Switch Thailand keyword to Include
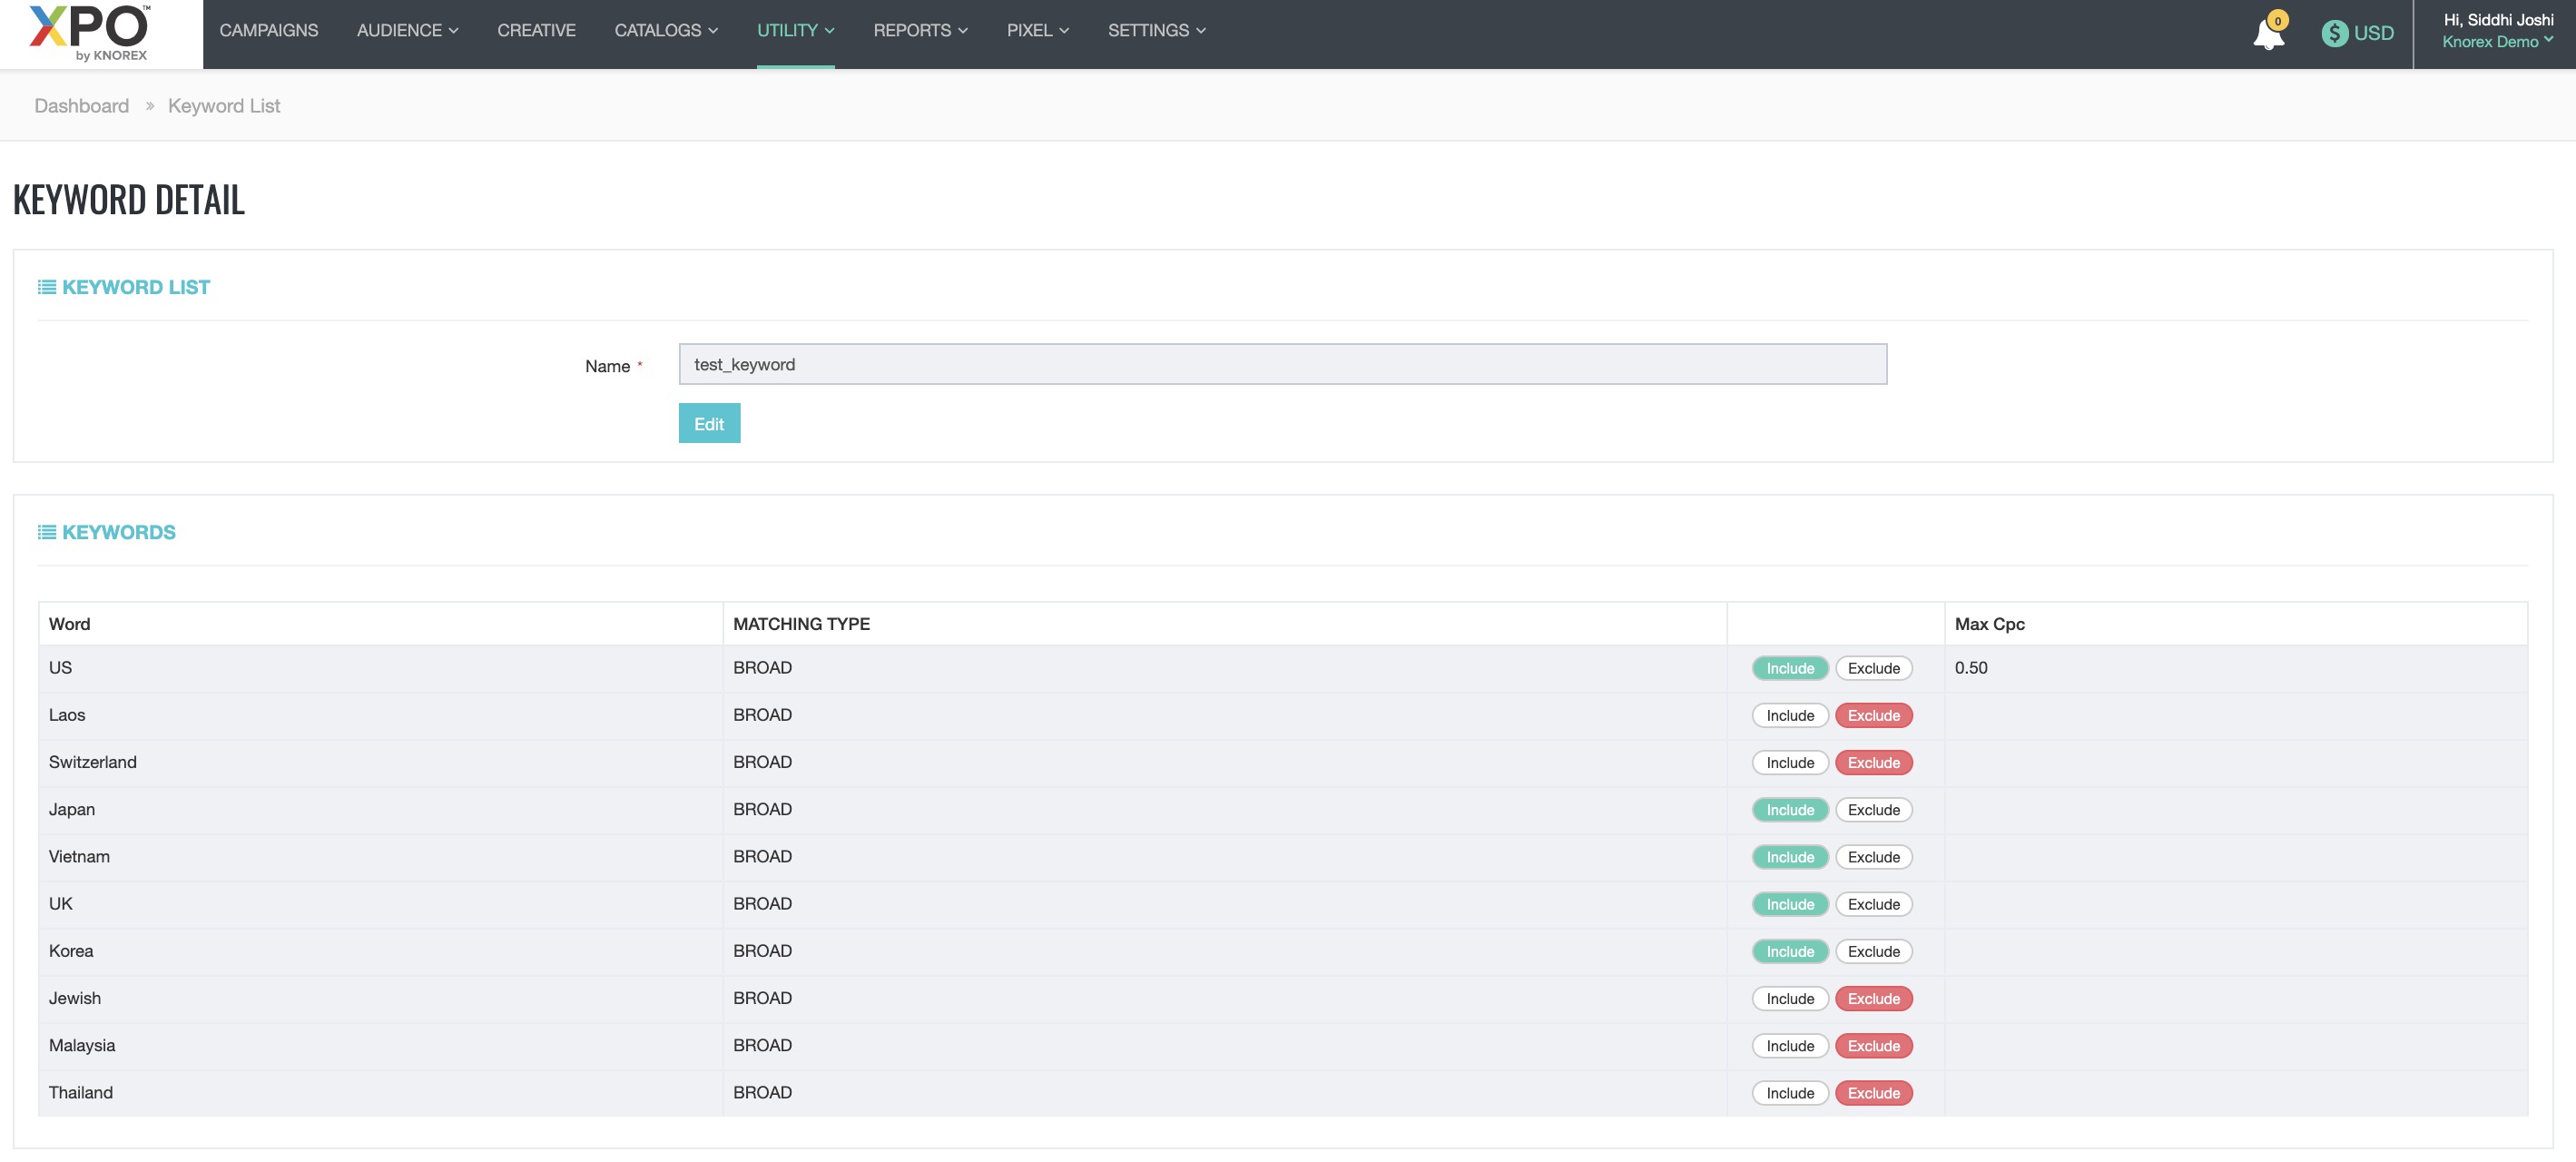The width and height of the screenshot is (2576, 1162). coord(1789,1093)
